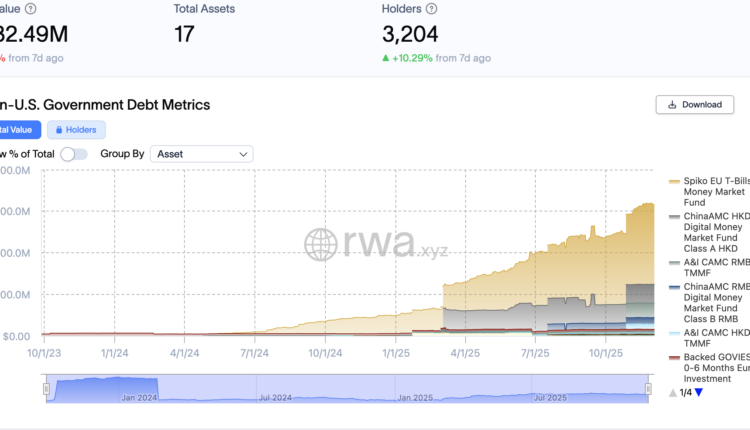This screenshot has height=430, width=750.
Task: Click previous legend page arrow
Action: (x=673, y=392)
